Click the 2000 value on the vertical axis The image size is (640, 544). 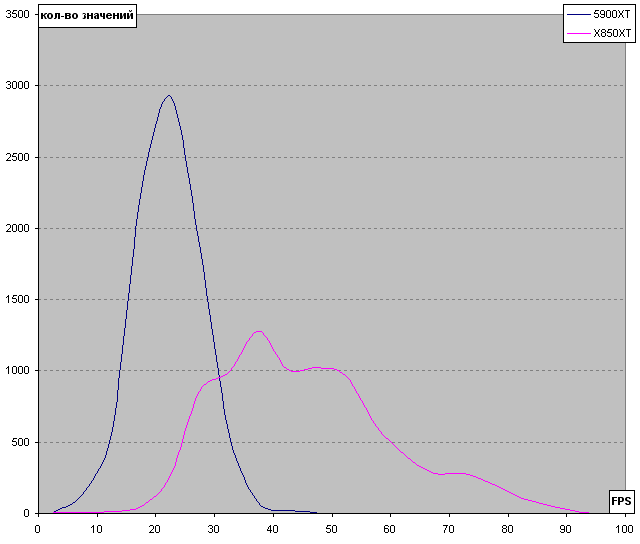pos(18,228)
